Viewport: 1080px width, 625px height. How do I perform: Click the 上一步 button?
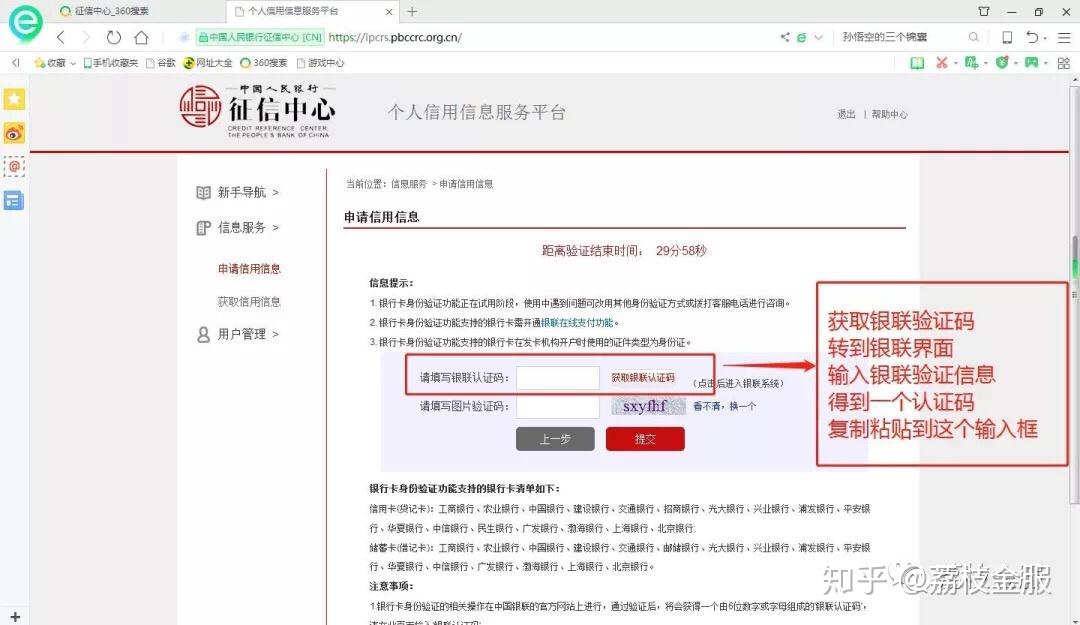[555, 439]
